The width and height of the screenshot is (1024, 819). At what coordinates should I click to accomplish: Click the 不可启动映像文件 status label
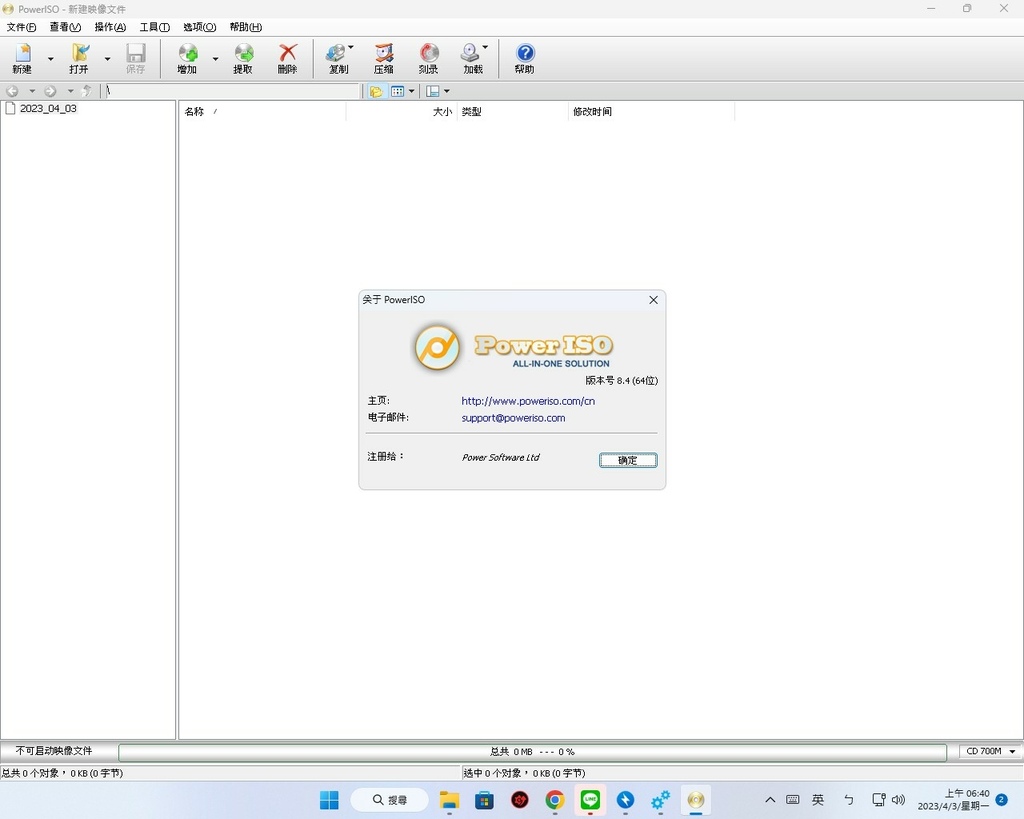pos(54,751)
